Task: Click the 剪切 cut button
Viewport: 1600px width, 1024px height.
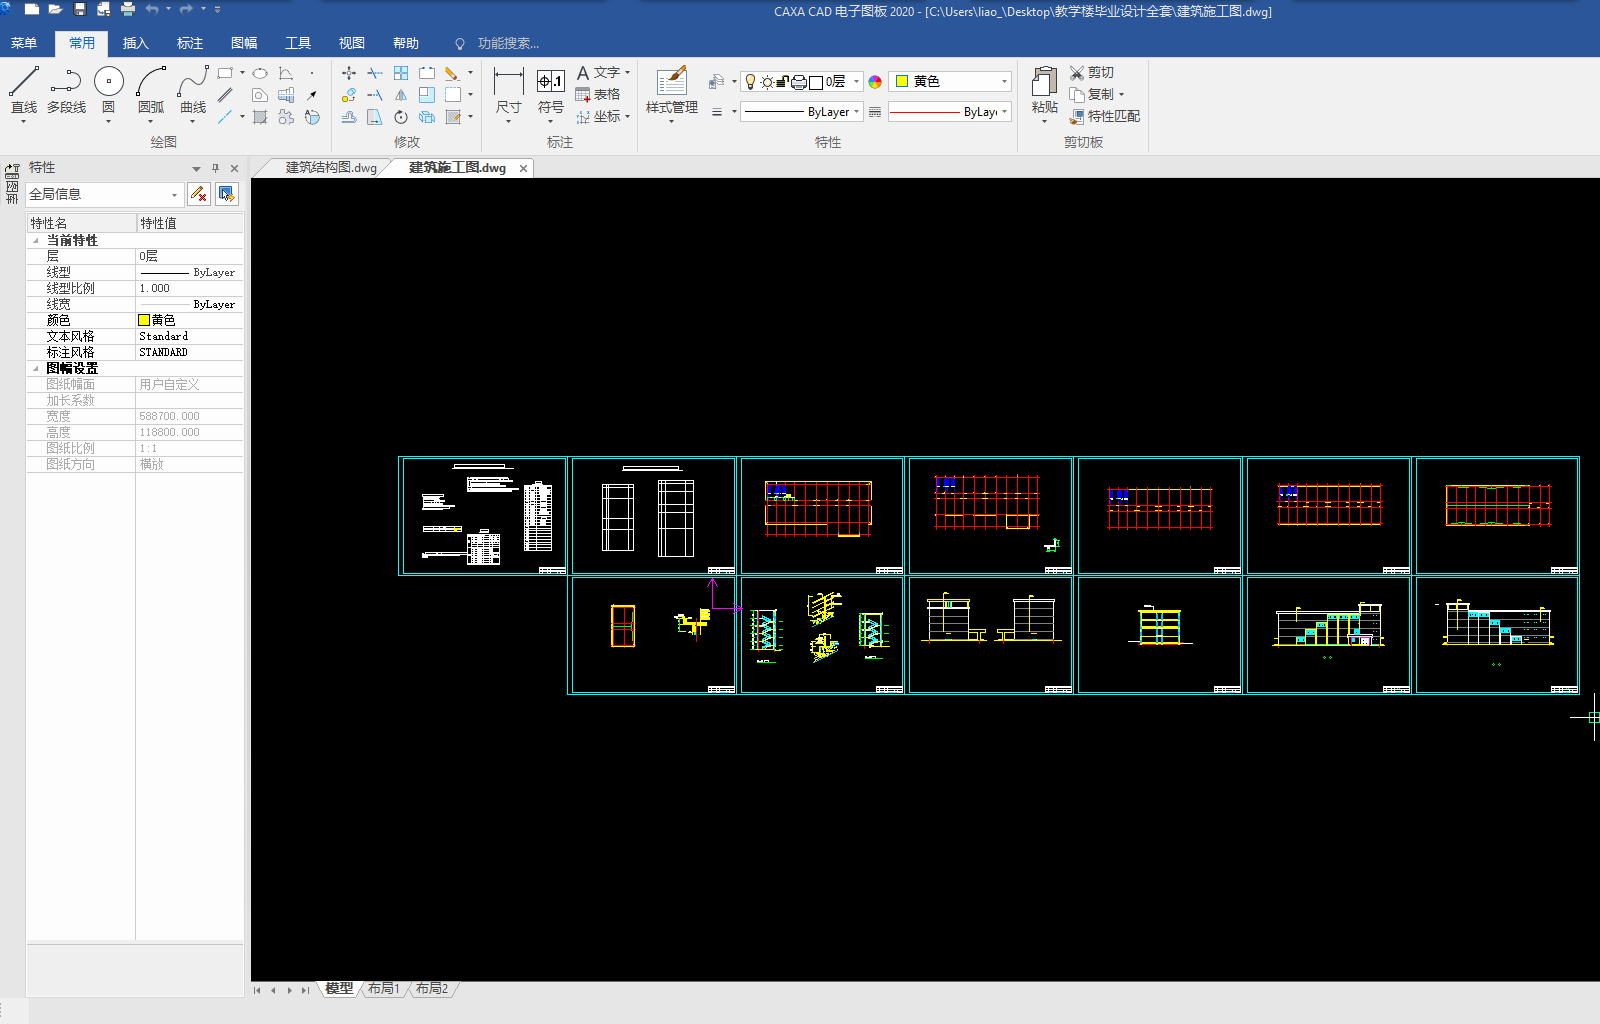Action: (1091, 73)
